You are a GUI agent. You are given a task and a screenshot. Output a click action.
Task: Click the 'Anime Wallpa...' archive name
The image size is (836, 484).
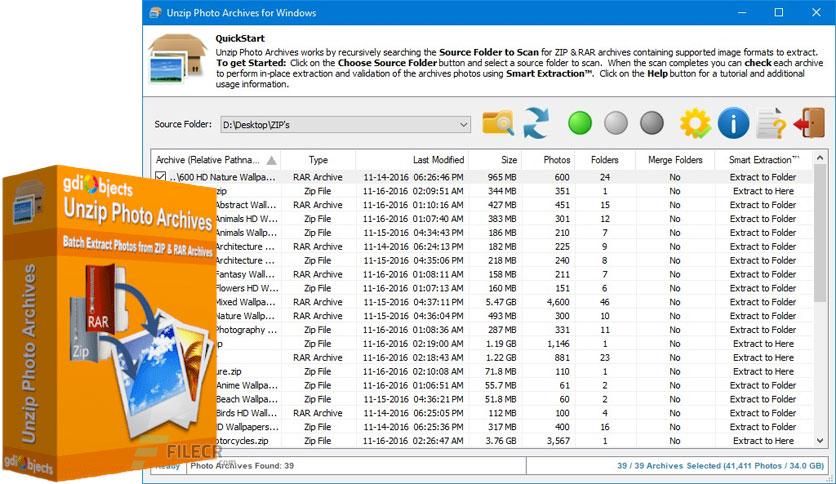click(x=247, y=385)
